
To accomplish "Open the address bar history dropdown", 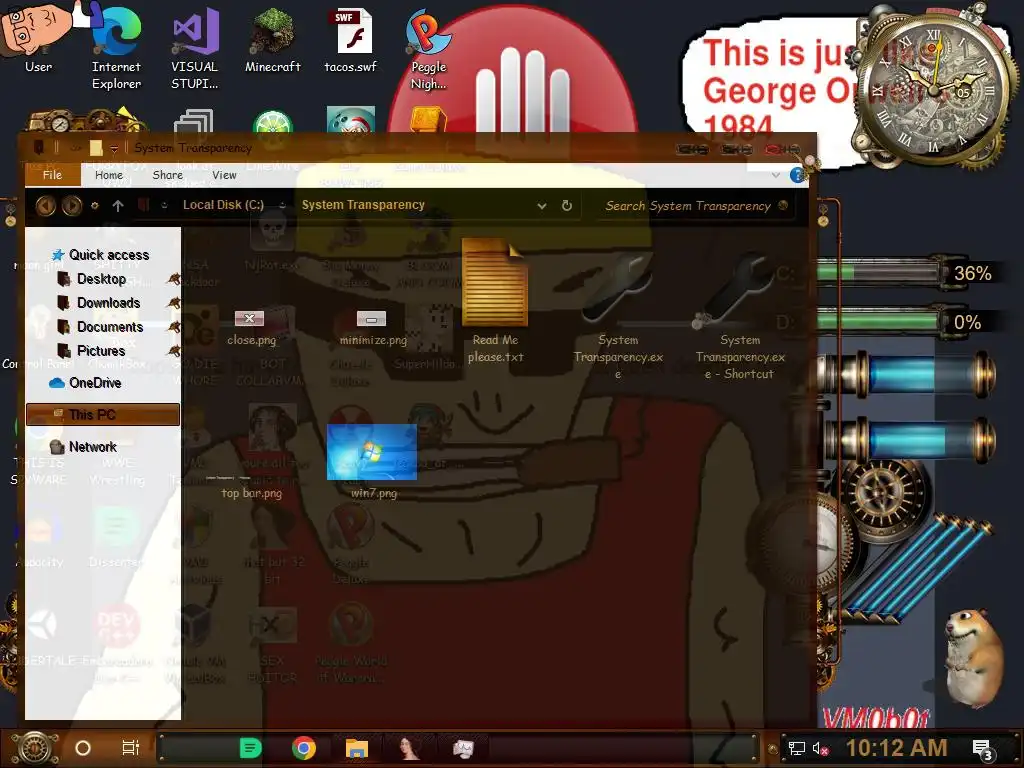I will [541, 206].
